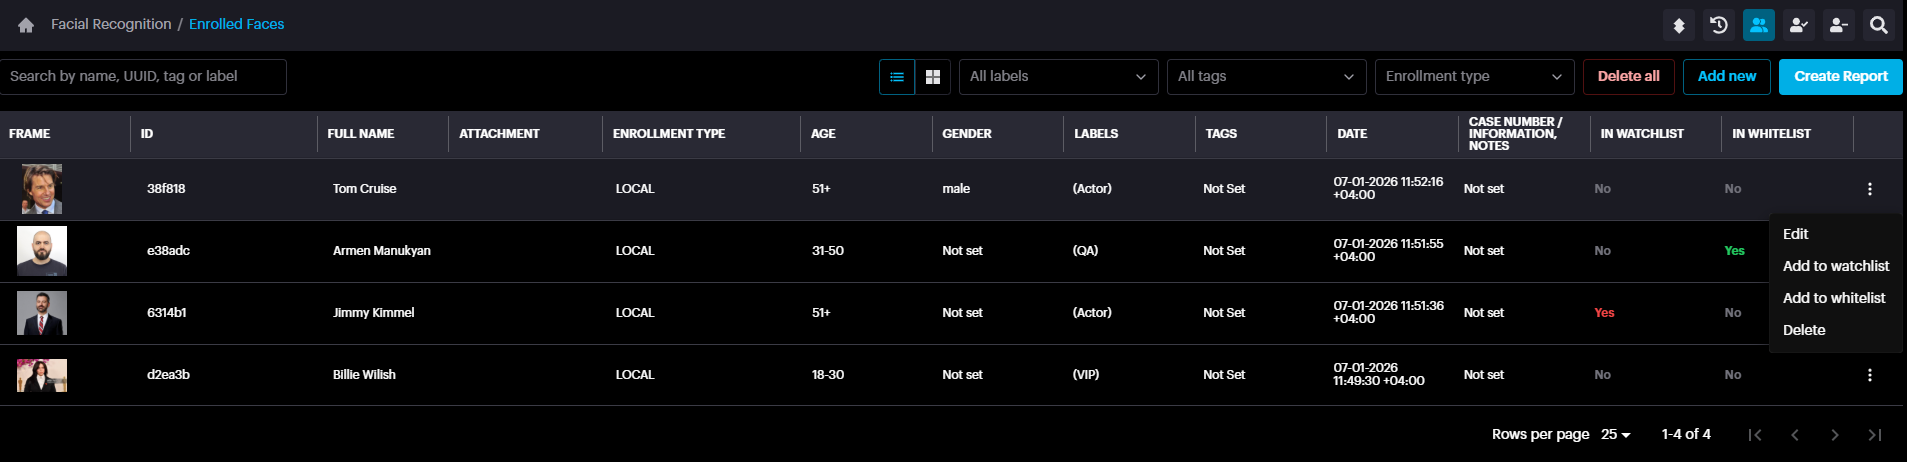Switch to list view
The height and width of the screenshot is (462, 1907).
pos(897,77)
